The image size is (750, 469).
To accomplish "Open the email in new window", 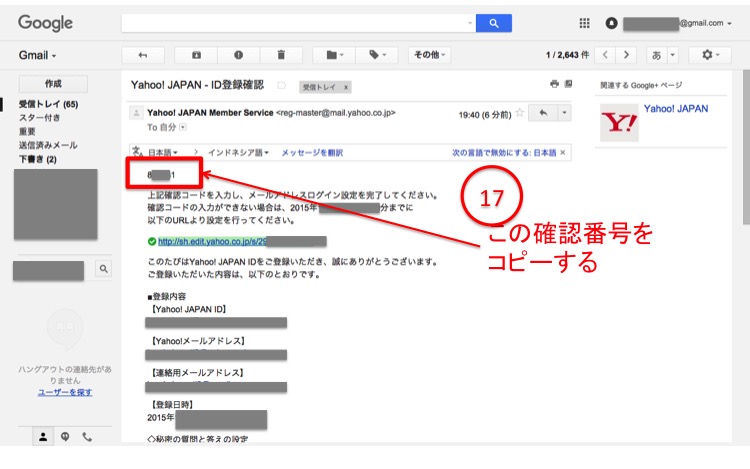I will (x=568, y=84).
